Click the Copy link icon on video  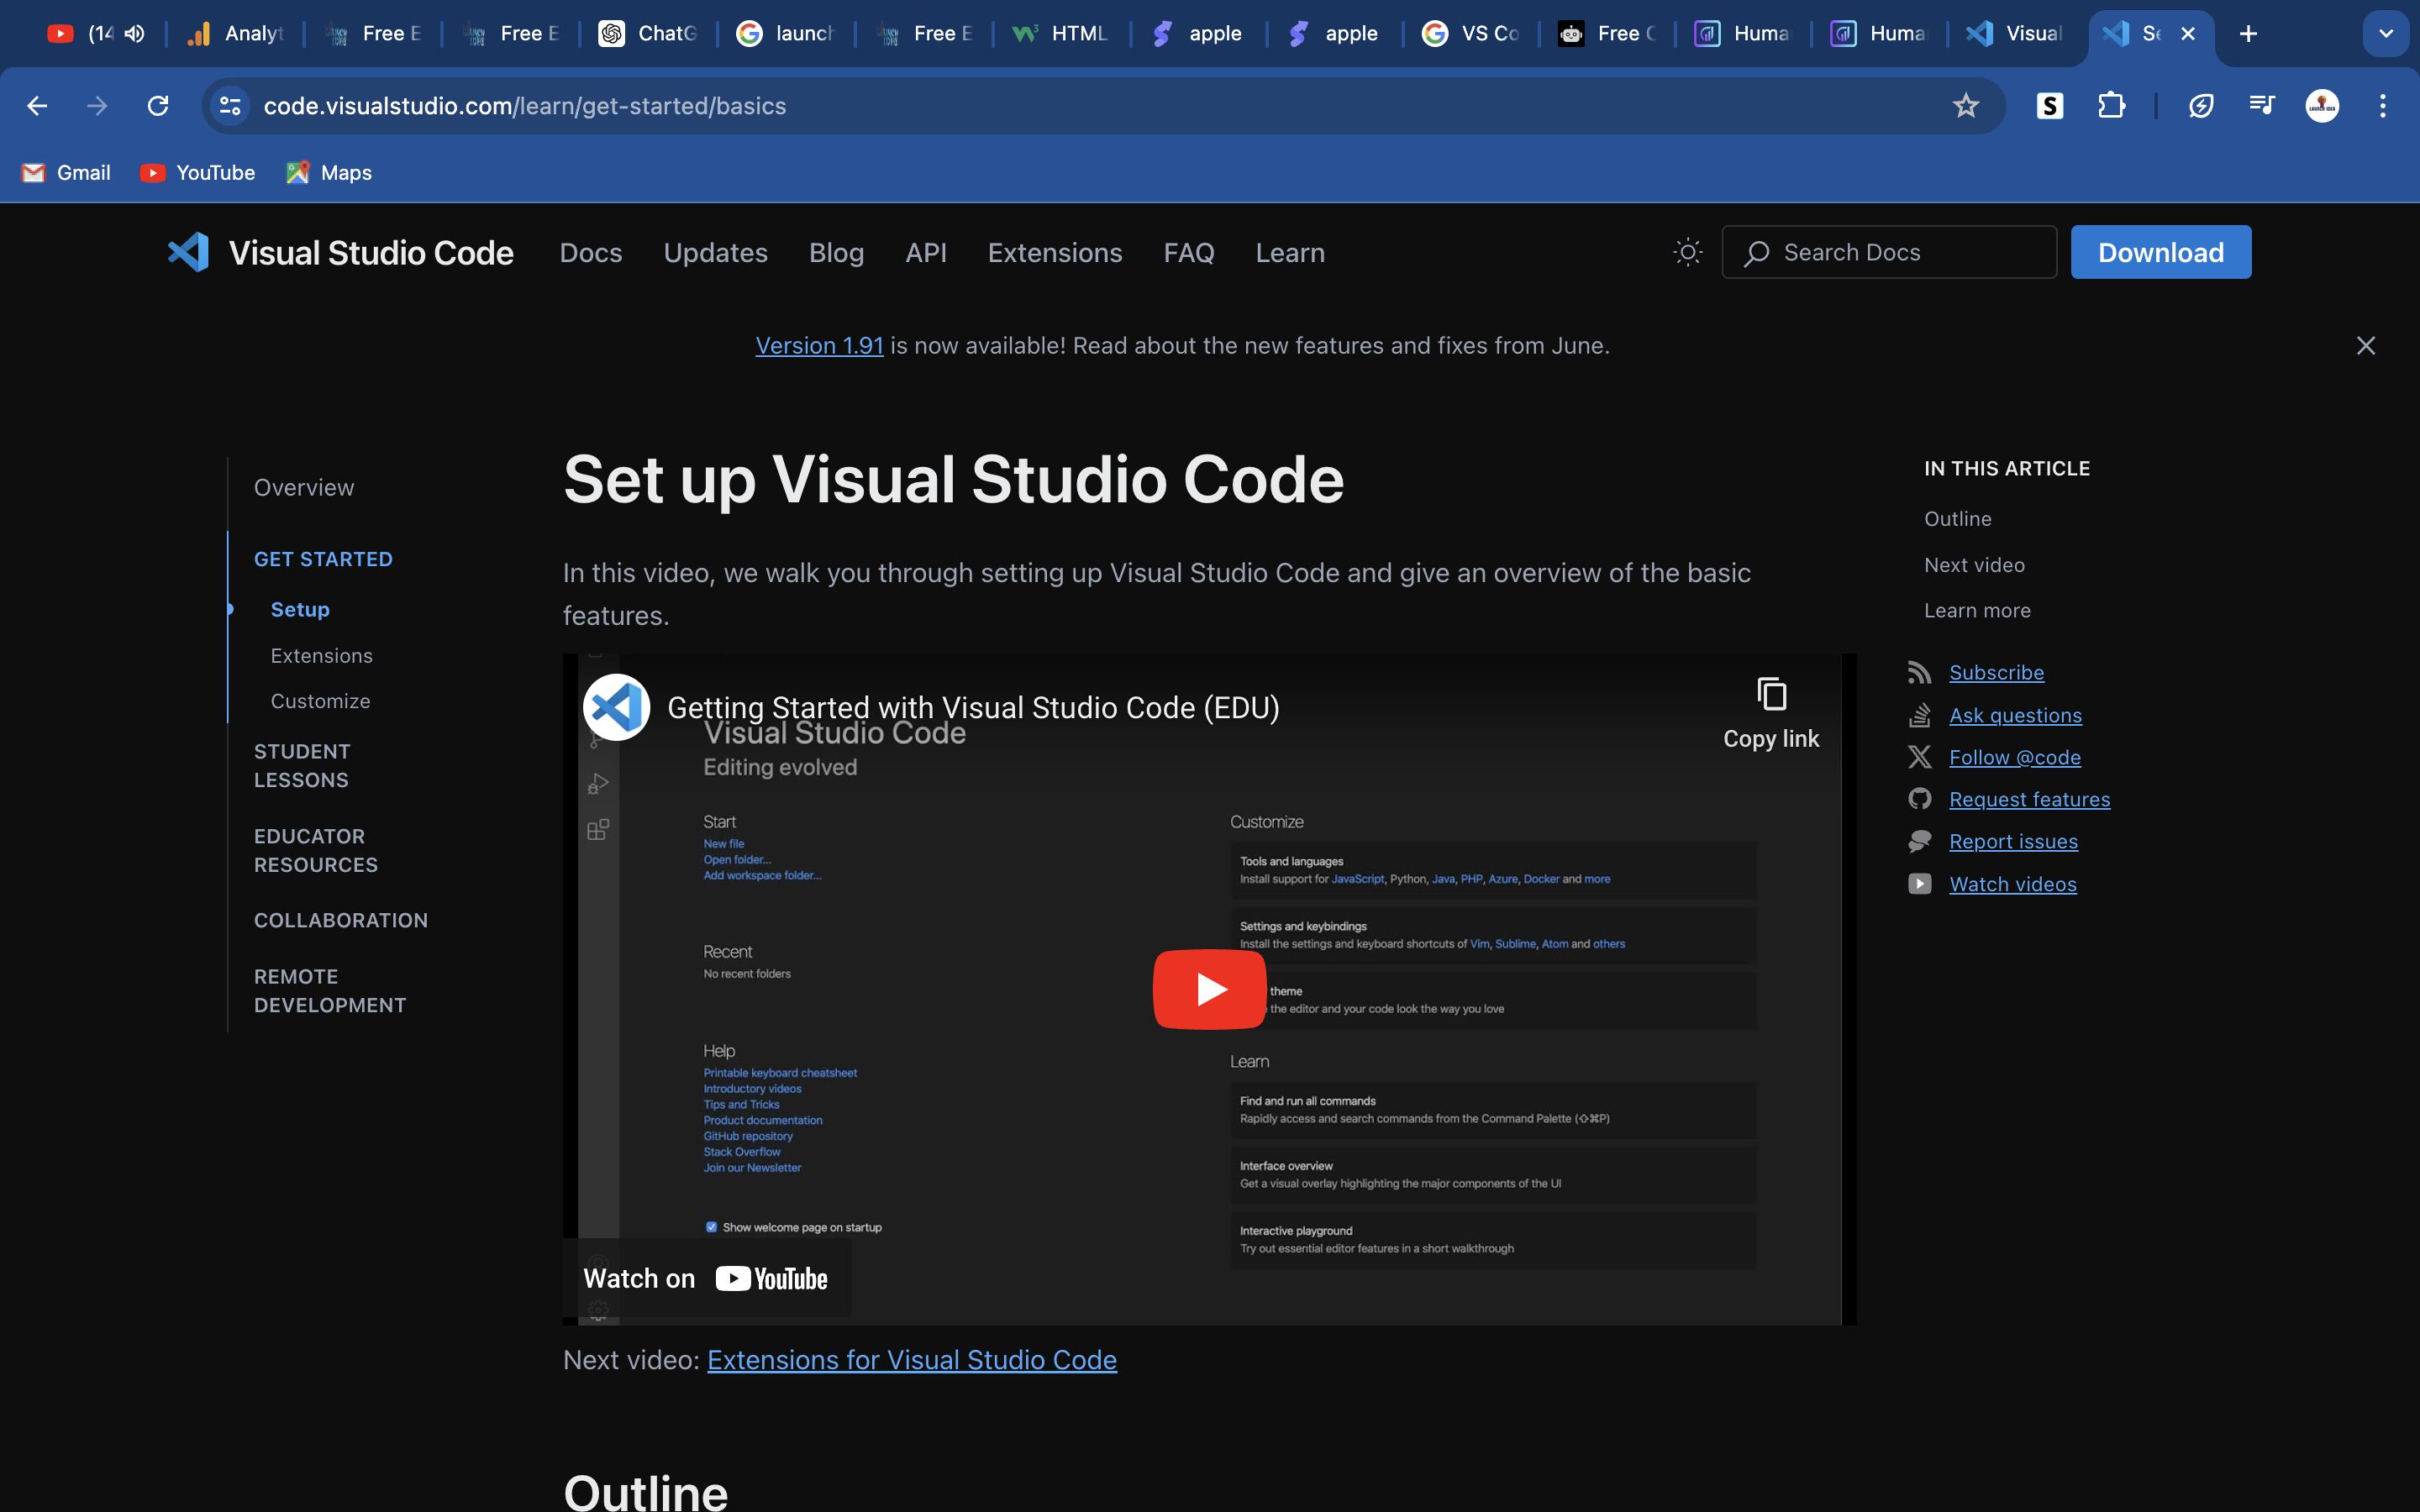(1770, 693)
